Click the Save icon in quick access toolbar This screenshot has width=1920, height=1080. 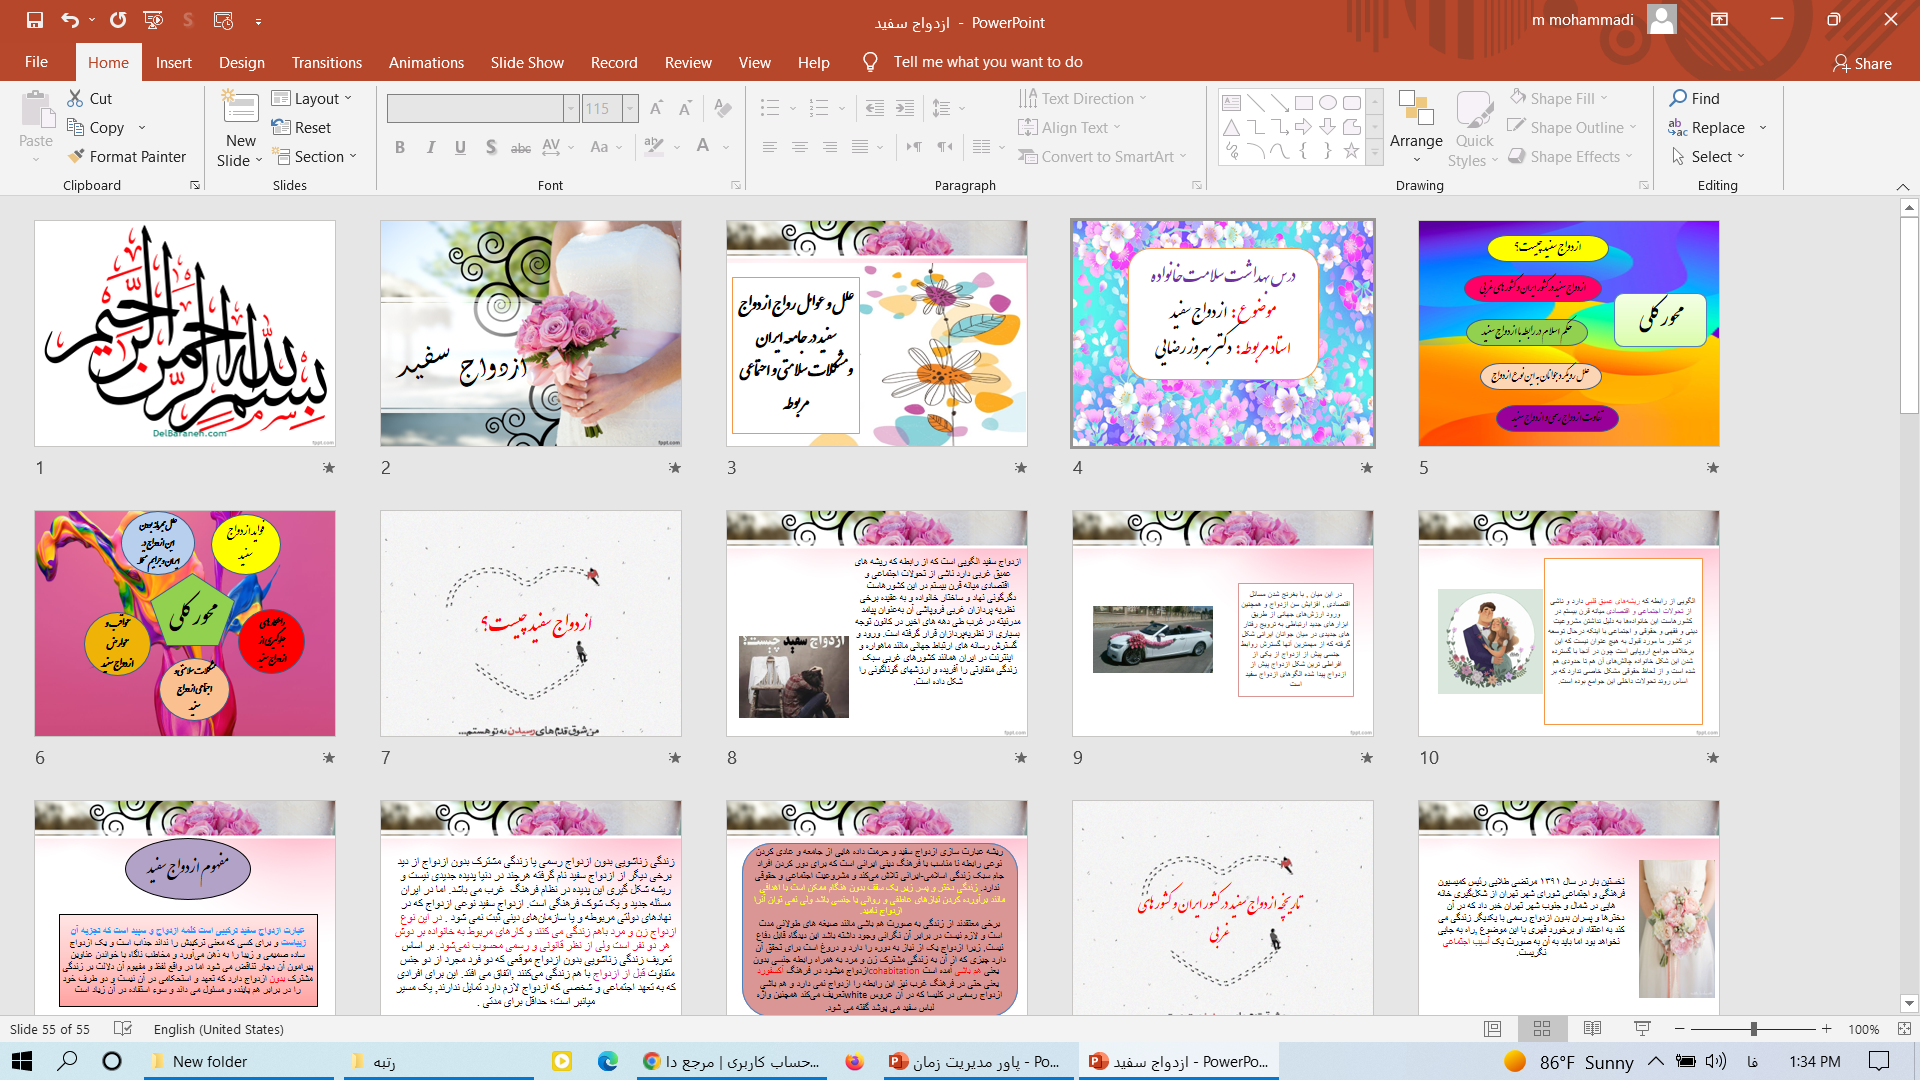(x=34, y=20)
